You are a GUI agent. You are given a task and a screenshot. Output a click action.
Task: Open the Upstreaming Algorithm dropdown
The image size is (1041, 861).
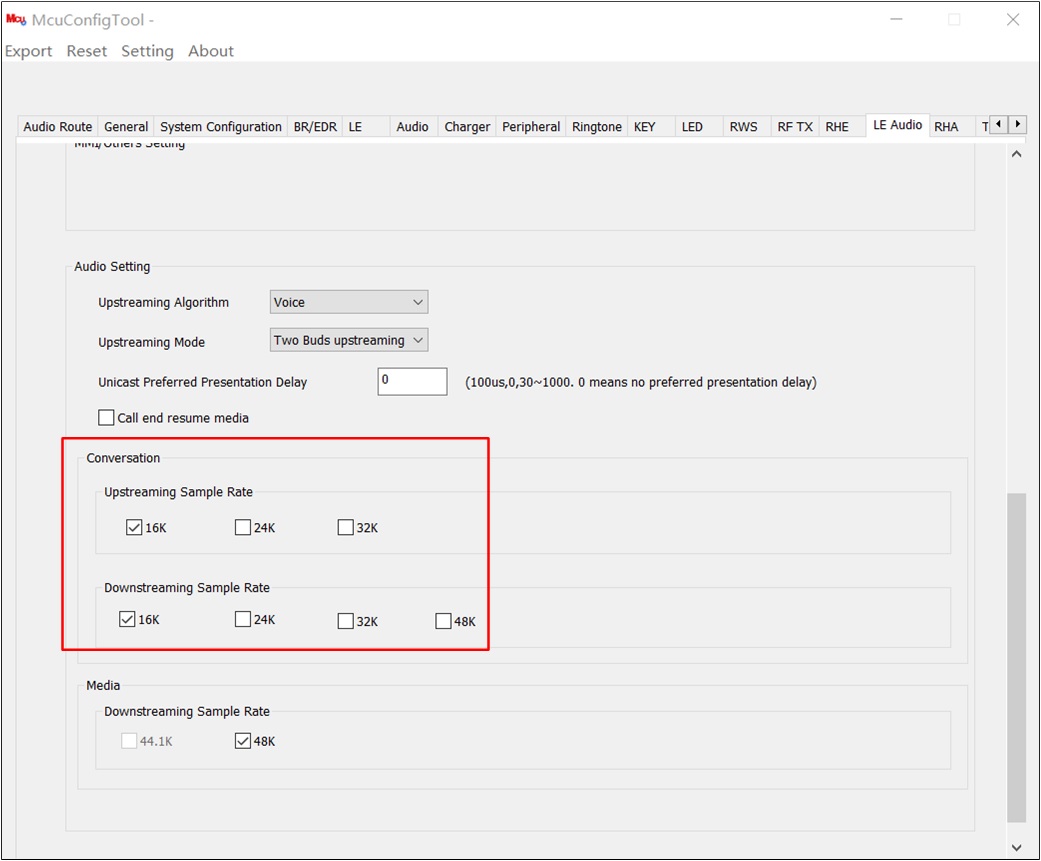click(349, 302)
